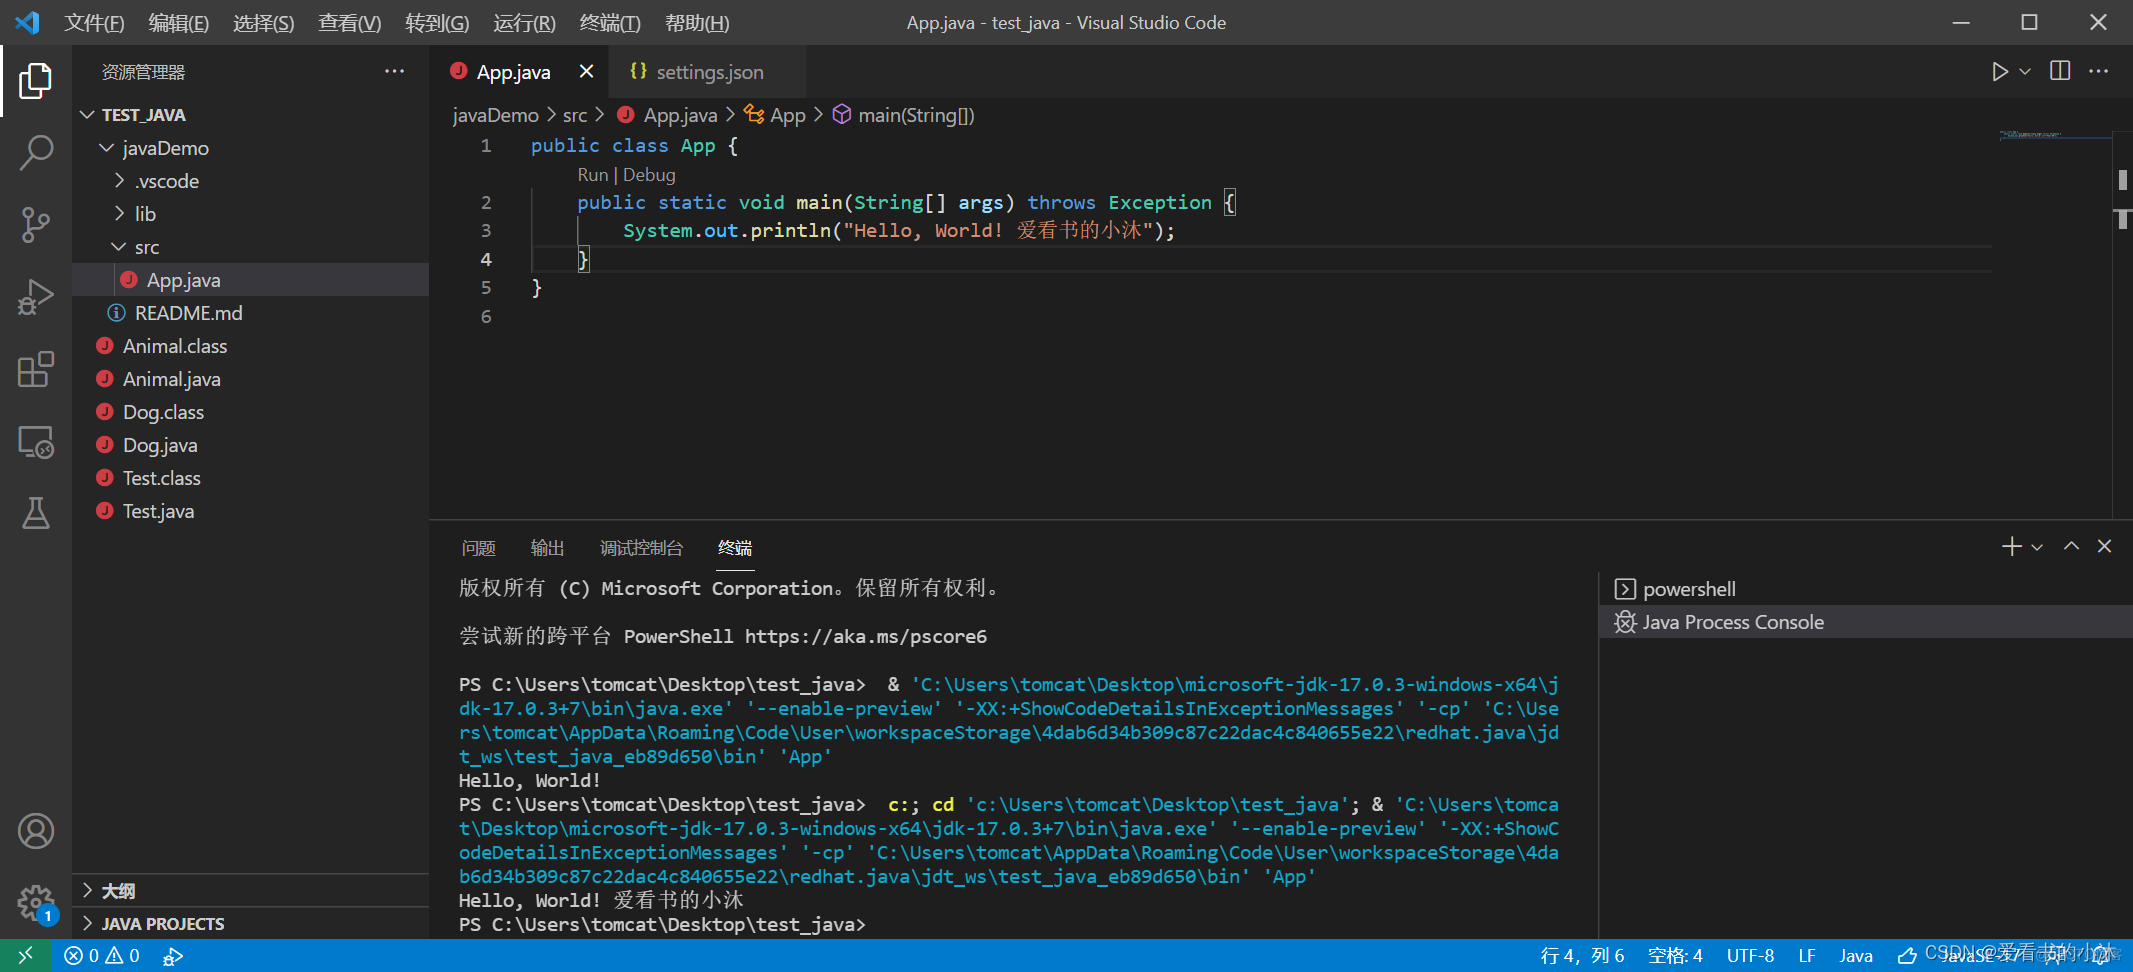This screenshot has height=972, width=2133.
Task: Open the Accounts icon in activity bar
Action: coord(36,831)
